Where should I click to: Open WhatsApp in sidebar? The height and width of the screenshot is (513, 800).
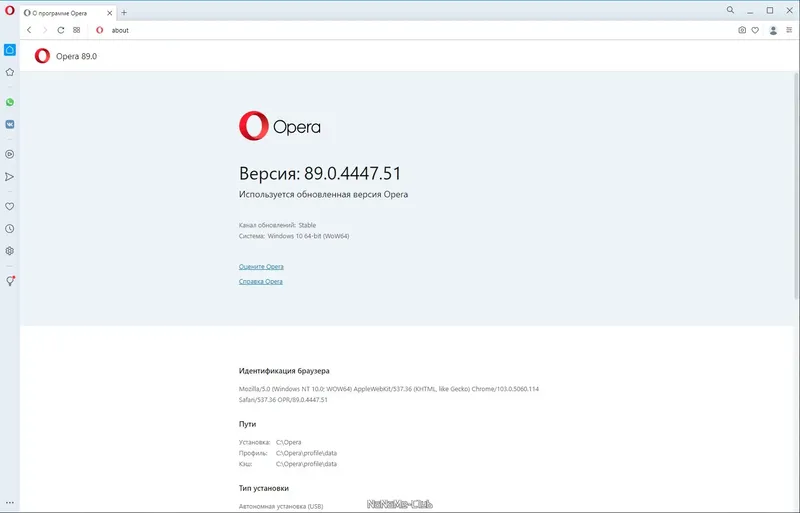tap(10, 102)
